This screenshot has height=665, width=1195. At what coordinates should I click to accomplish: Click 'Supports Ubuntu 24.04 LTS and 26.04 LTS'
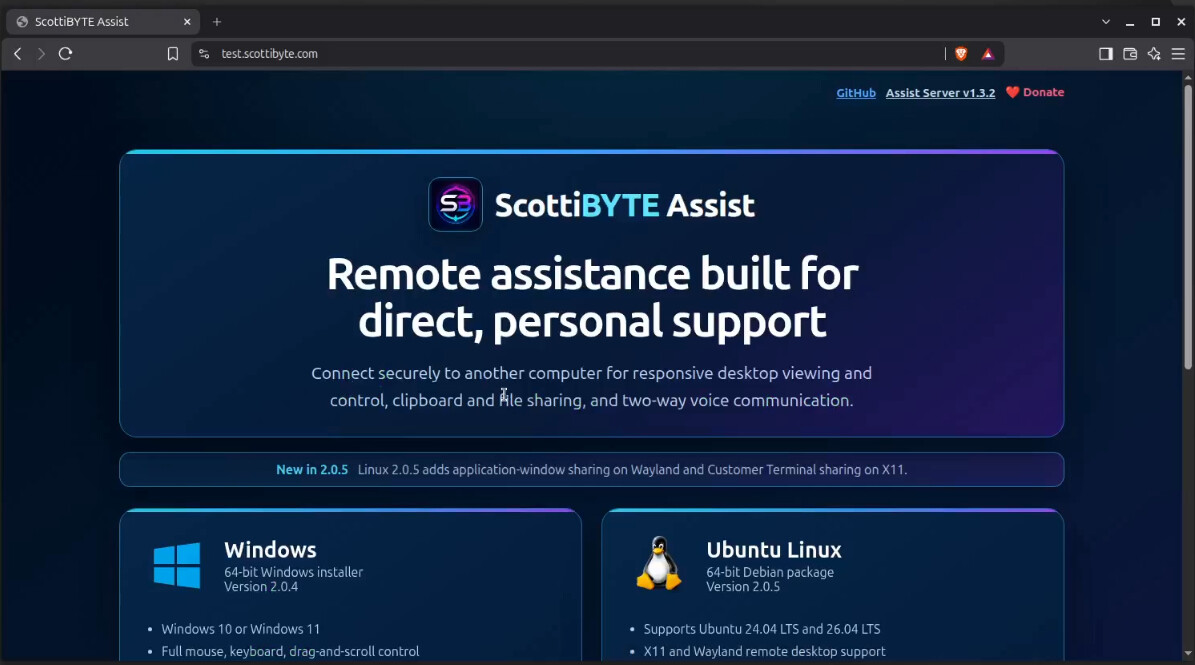[x=762, y=629]
